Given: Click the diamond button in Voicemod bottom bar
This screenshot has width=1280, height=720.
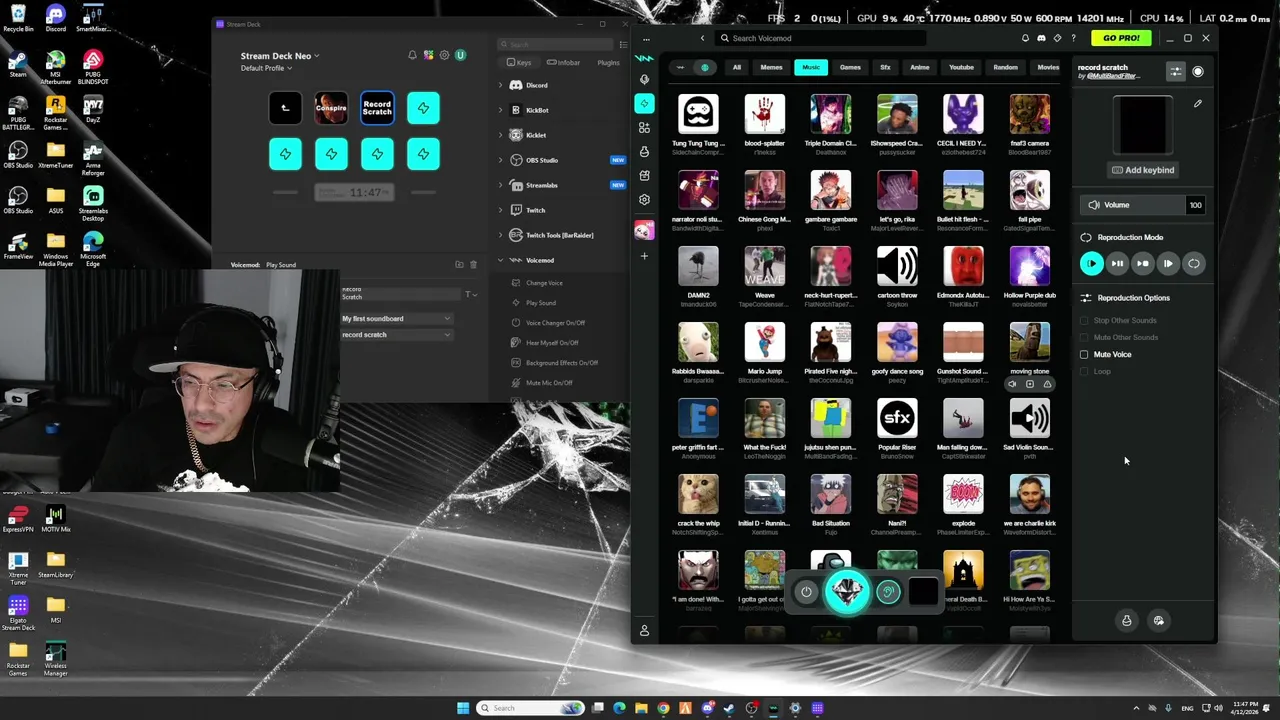Looking at the screenshot, I should click(x=847, y=592).
